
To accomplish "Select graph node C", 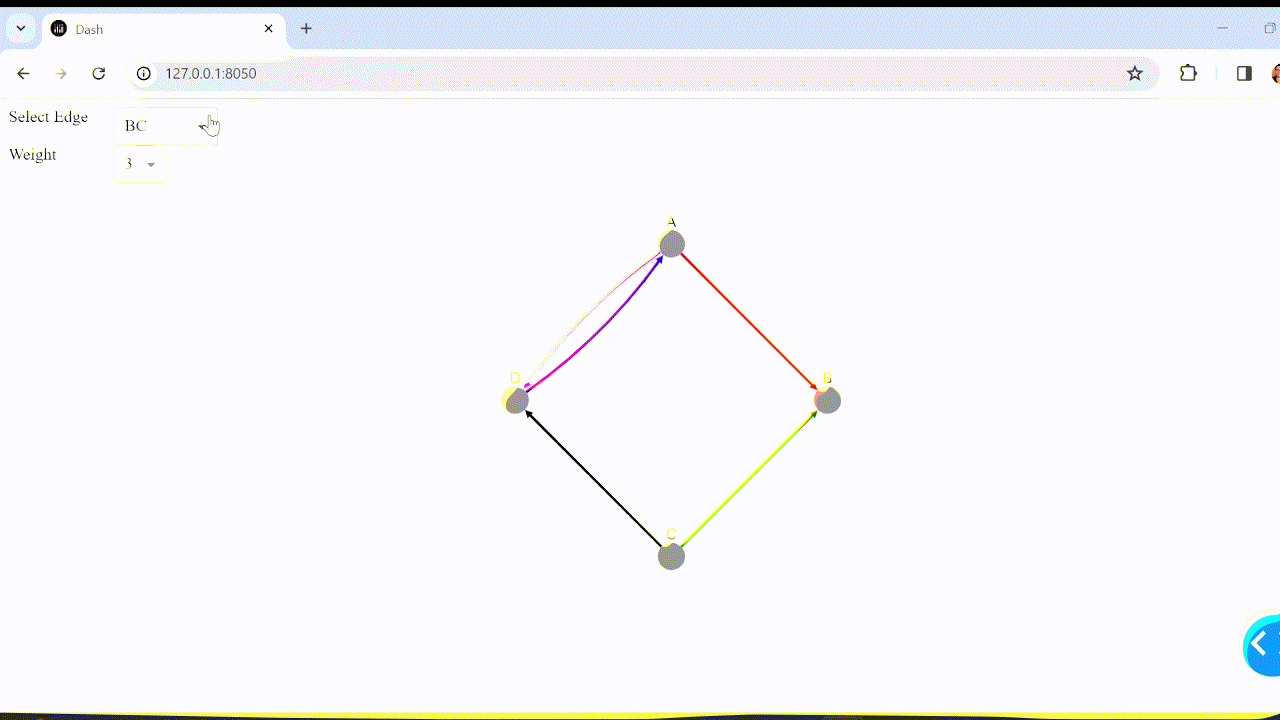I will point(671,557).
